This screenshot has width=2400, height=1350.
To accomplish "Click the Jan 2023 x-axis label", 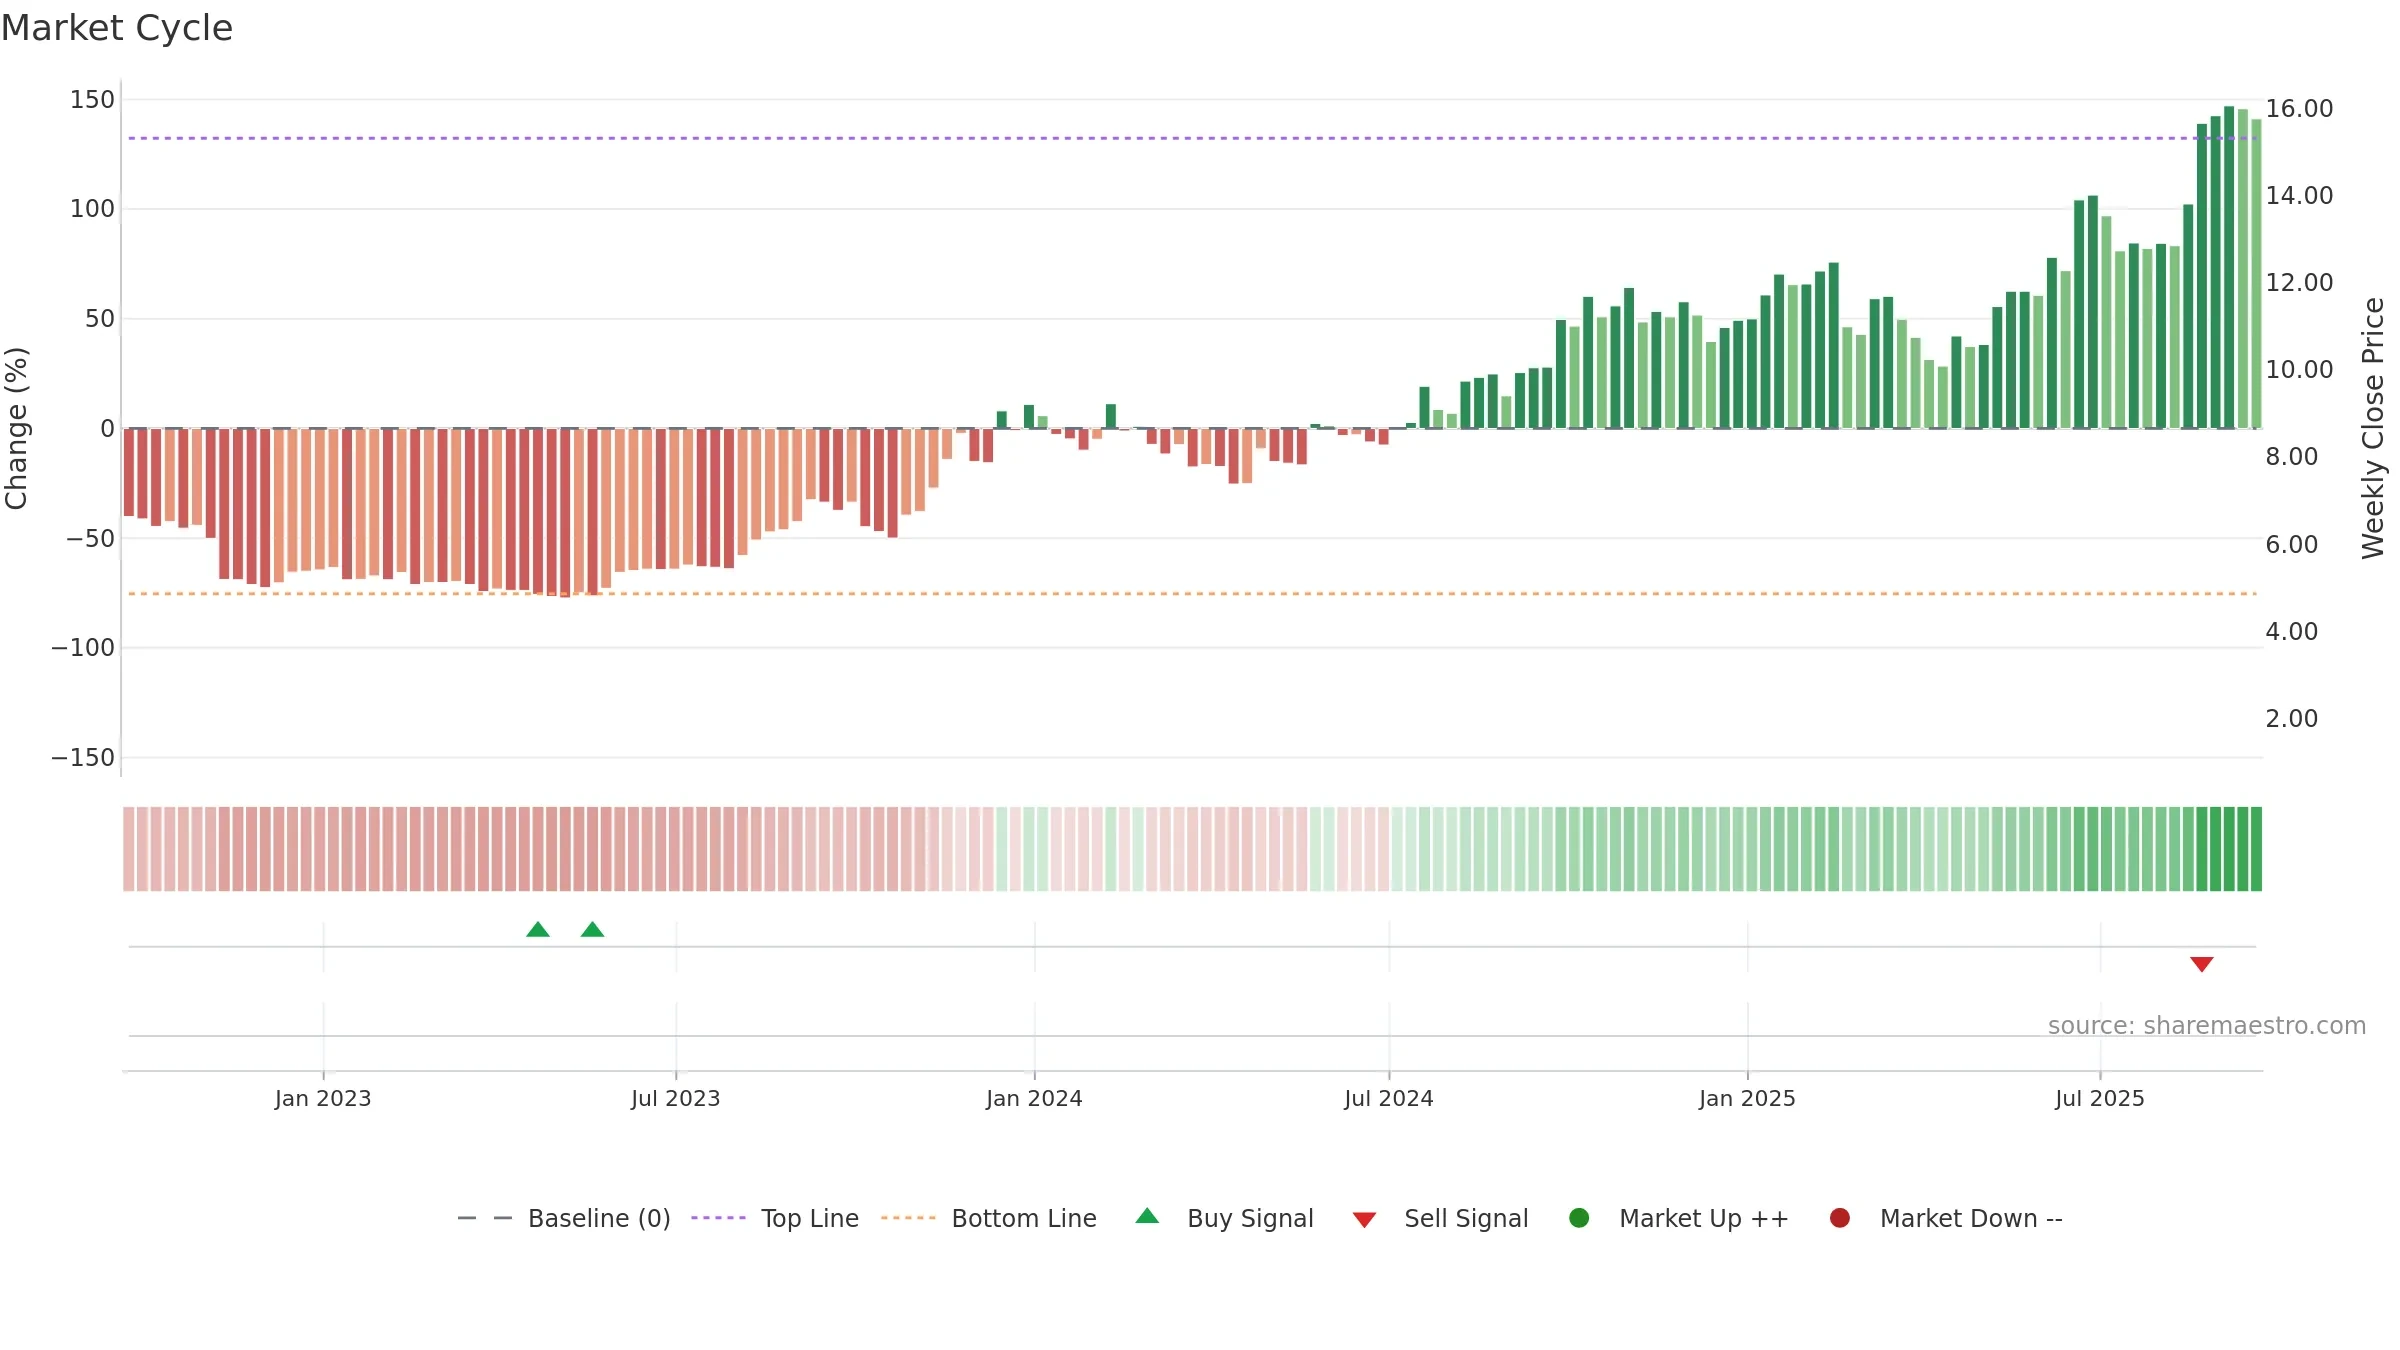I will [323, 1099].
